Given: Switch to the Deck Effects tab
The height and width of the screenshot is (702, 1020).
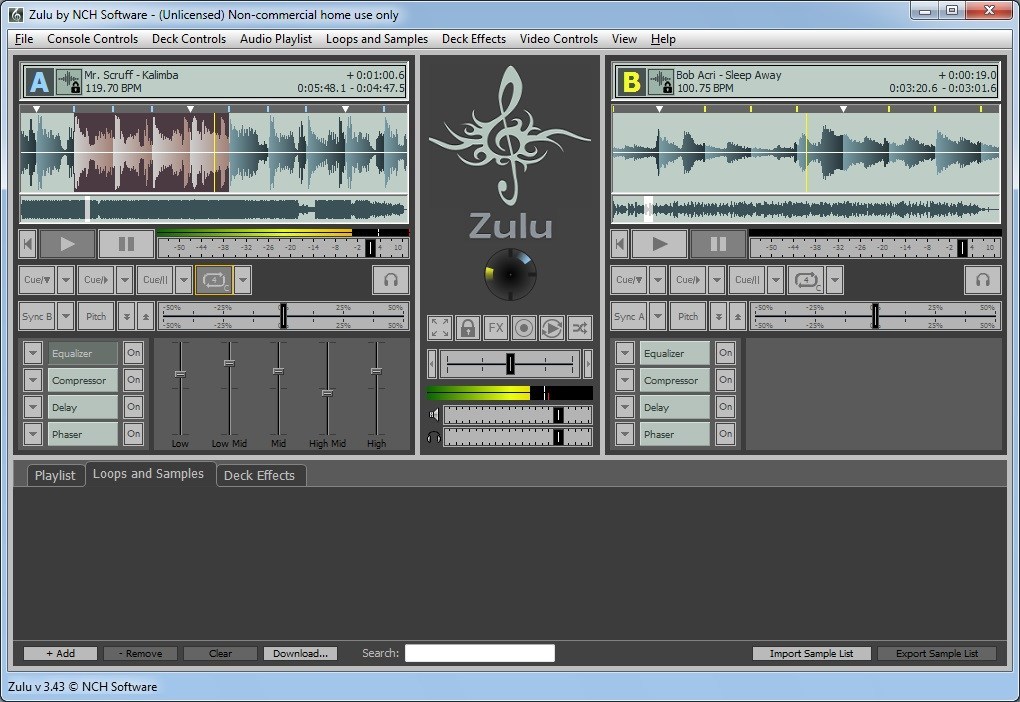Looking at the screenshot, I should click(x=261, y=475).
